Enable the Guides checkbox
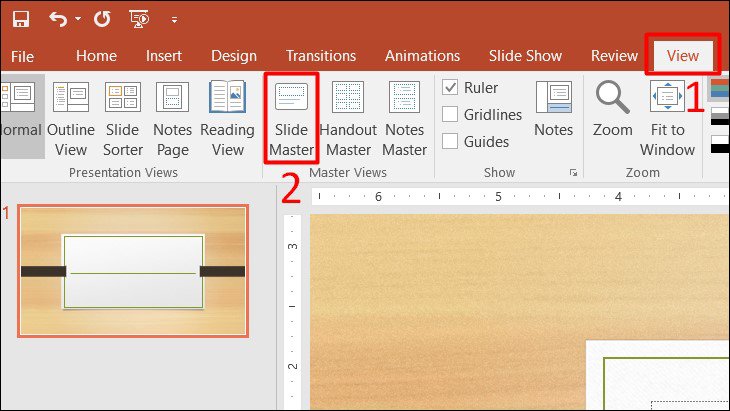Viewport: 730px width, 411px height. point(450,141)
